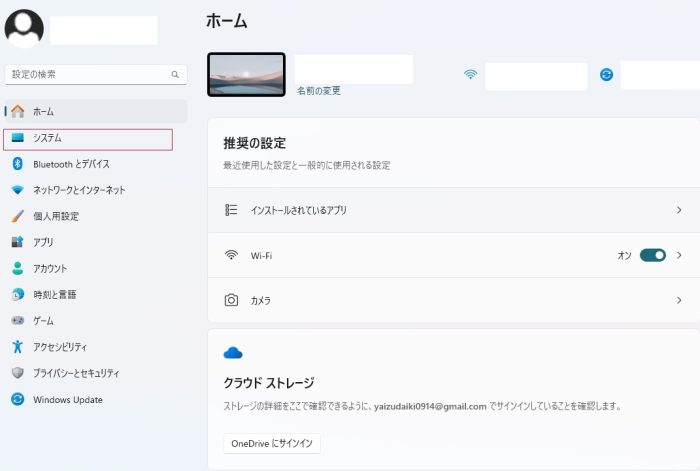Select ネットワークとインターネット menu item
The image size is (700, 471).
click(x=95, y=190)
